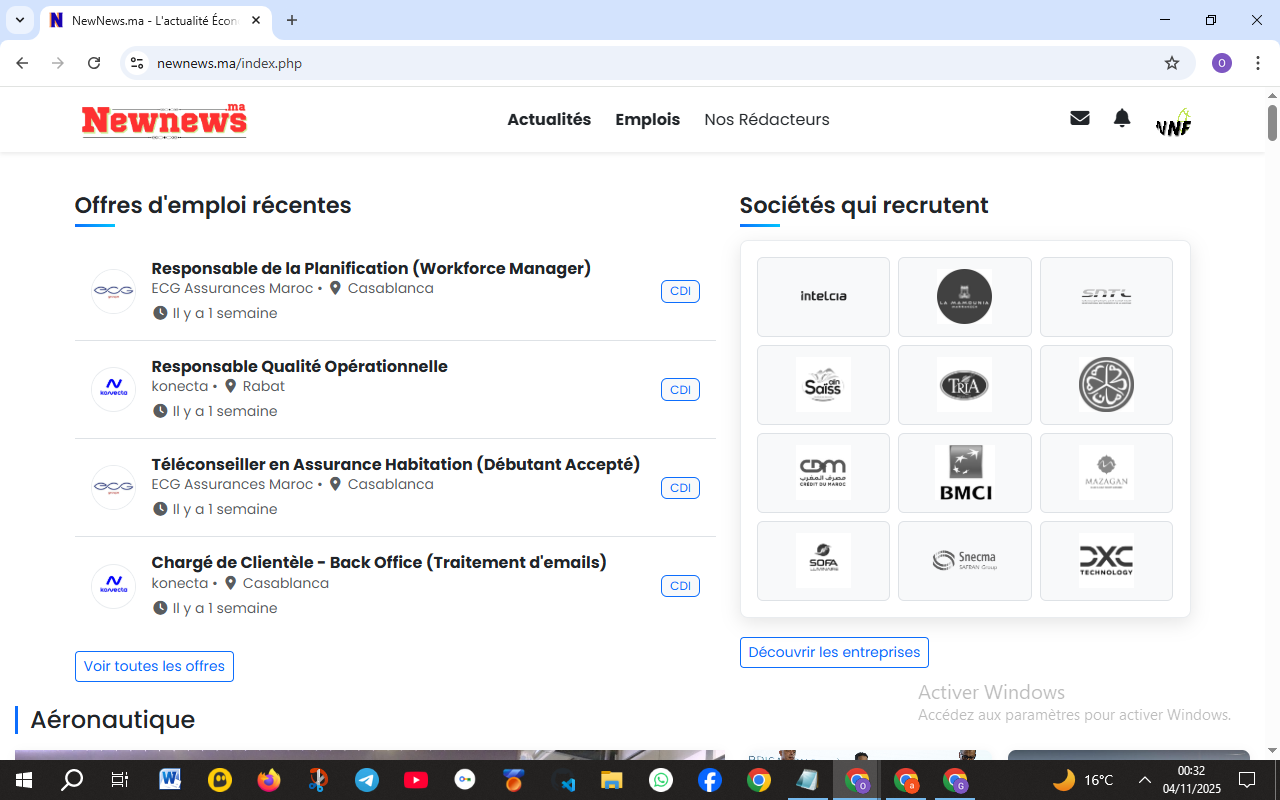1280x800 pixels.
Task: Expand the tab search dropdown arrow
Action: (x=19, y=20)
